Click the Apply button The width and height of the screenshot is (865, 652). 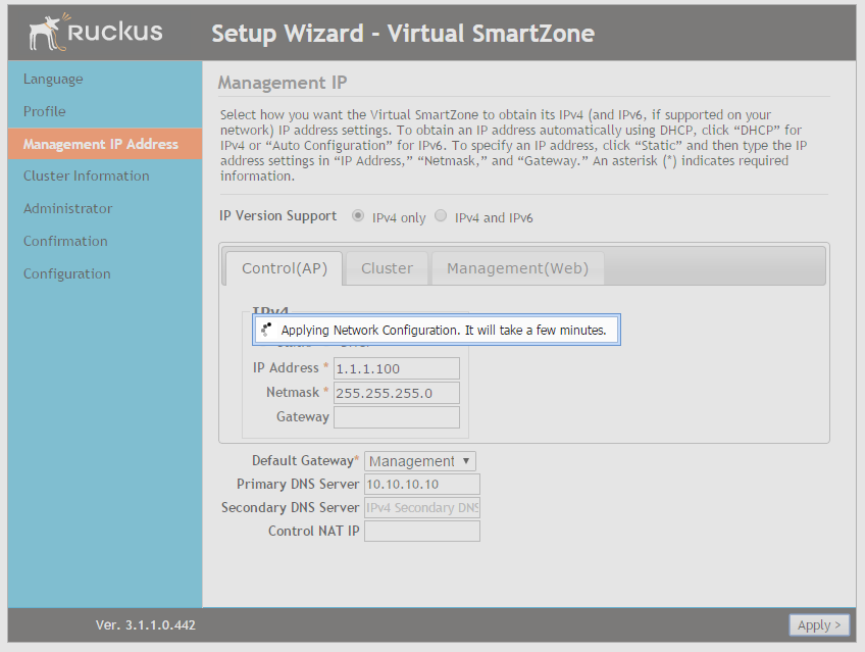coord(819,625)
